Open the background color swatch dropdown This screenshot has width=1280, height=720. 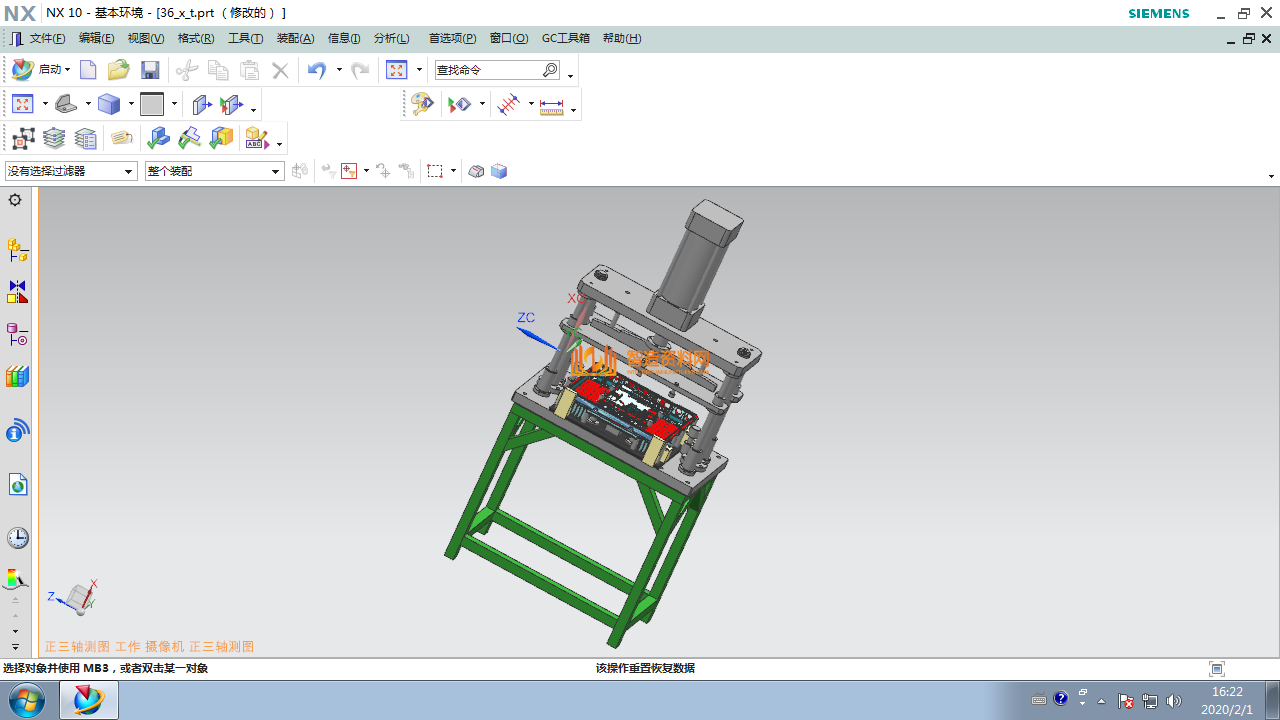coord(173,104)
